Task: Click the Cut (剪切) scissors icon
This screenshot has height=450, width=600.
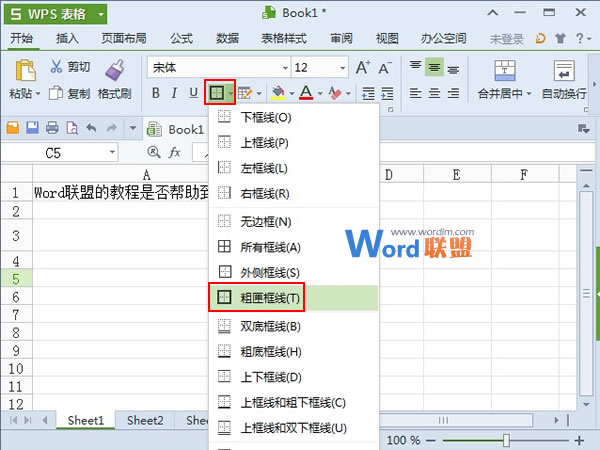Action: (x=56, y=67)
